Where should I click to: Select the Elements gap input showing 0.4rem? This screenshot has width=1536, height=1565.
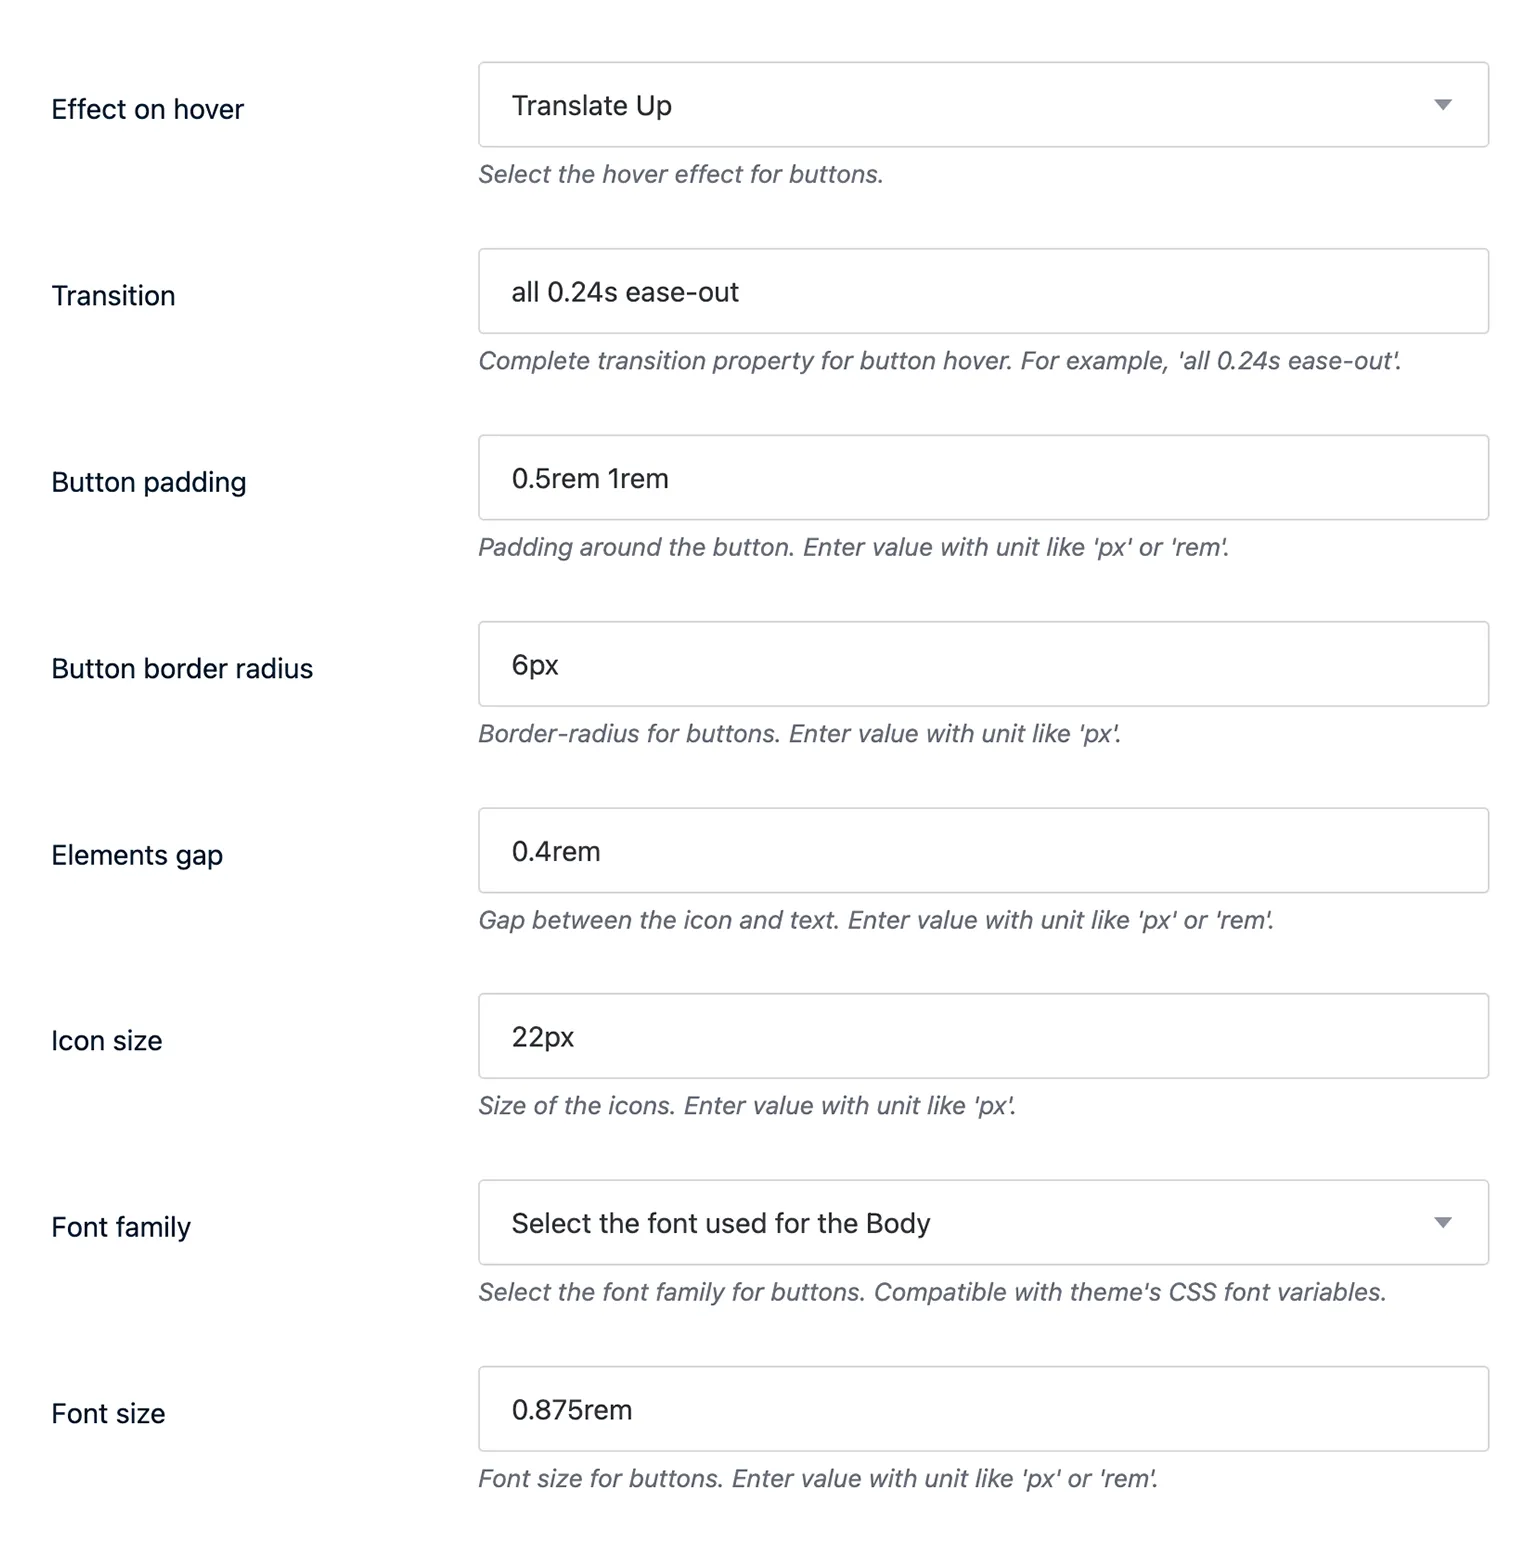point(983,850)
